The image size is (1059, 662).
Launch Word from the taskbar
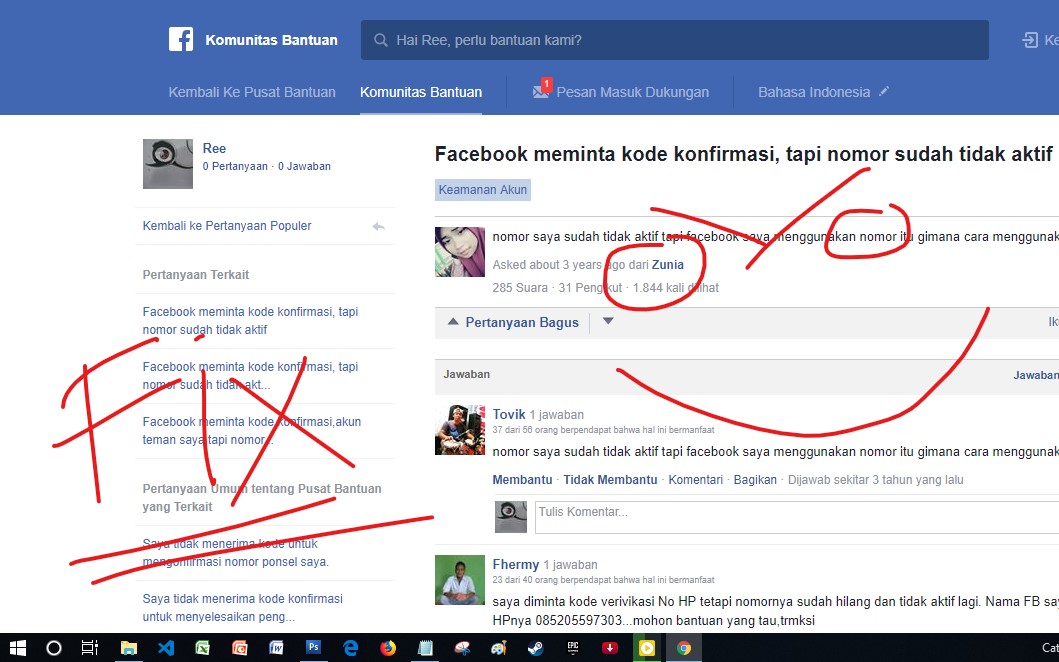[x=276, y=648]
